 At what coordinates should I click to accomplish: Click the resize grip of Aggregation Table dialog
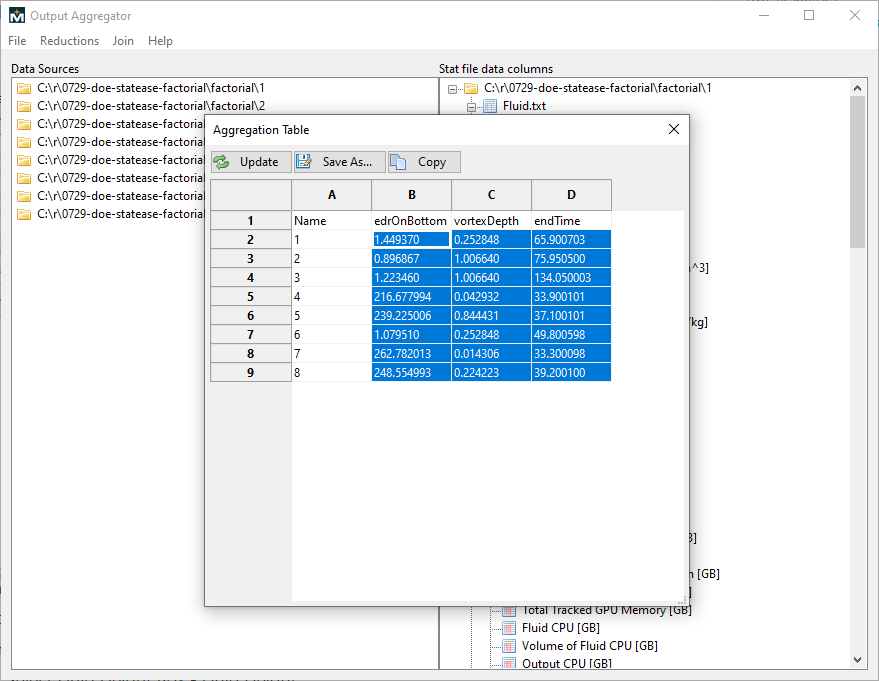click(x=682, y=600)
